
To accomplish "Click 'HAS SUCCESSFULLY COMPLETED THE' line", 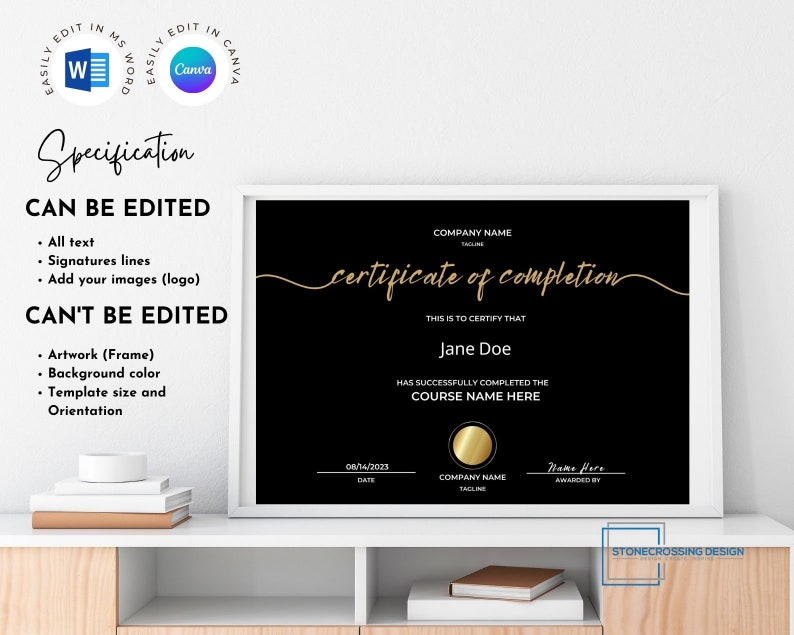I will click(x=472, y=383).
